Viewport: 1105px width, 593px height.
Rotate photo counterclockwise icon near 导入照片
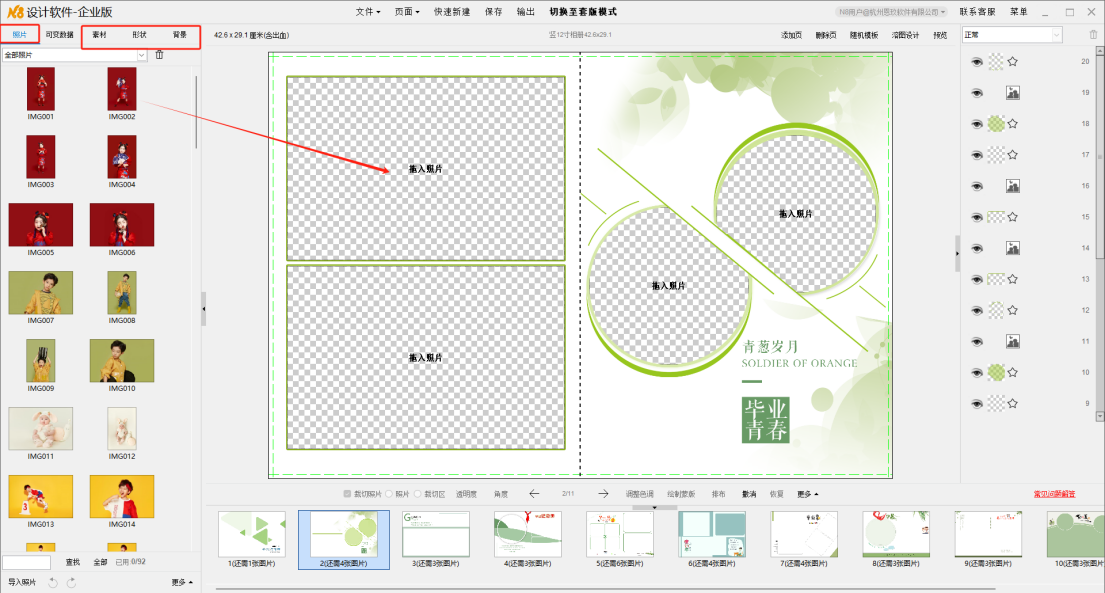(x=53, y=582)
